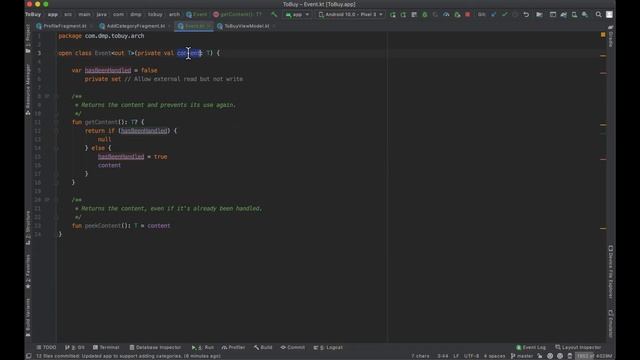This screenshot has width=640, height=360.
Task: Click the arch breadcrumb in the navigation bar
Action: [x=174, y=15]
